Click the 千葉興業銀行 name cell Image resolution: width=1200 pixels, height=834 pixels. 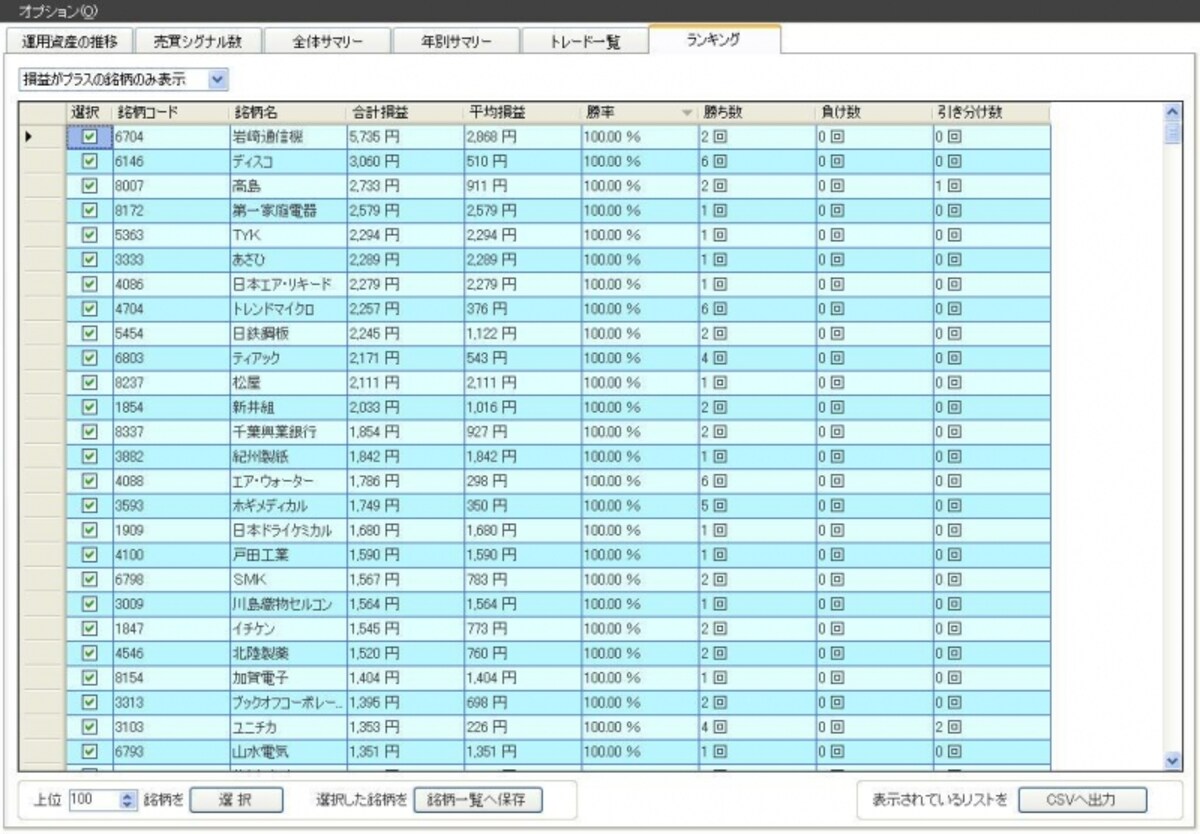click(x=287, y=431)
